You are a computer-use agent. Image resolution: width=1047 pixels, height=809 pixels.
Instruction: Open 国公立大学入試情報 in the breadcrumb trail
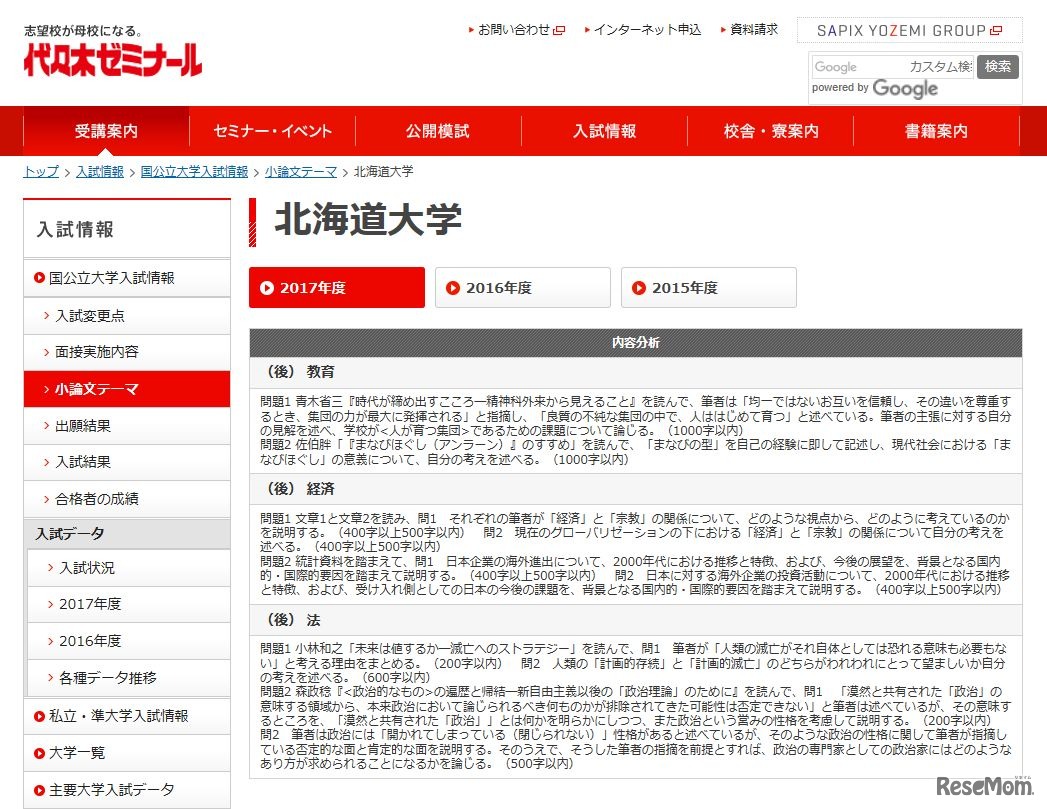coord(194,171)
